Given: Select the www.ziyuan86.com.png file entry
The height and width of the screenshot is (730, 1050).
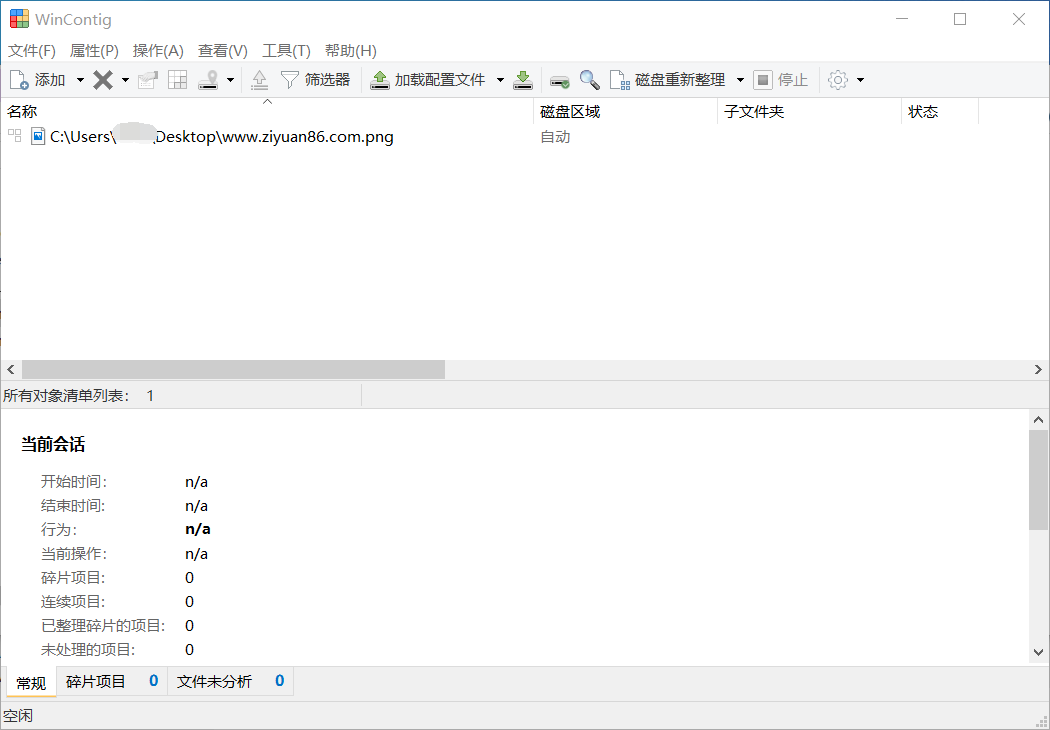Looking at the screenshot, I should [x=221, y=137].
